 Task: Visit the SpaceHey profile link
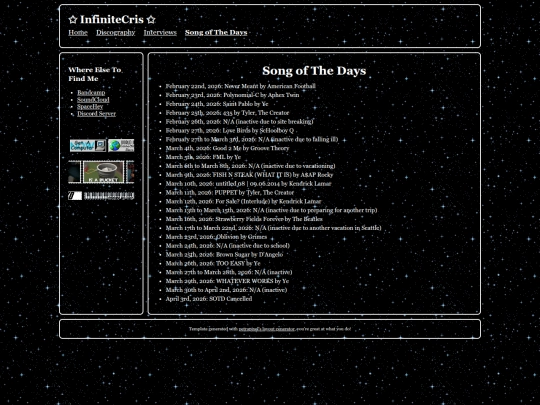coord(90,106)
